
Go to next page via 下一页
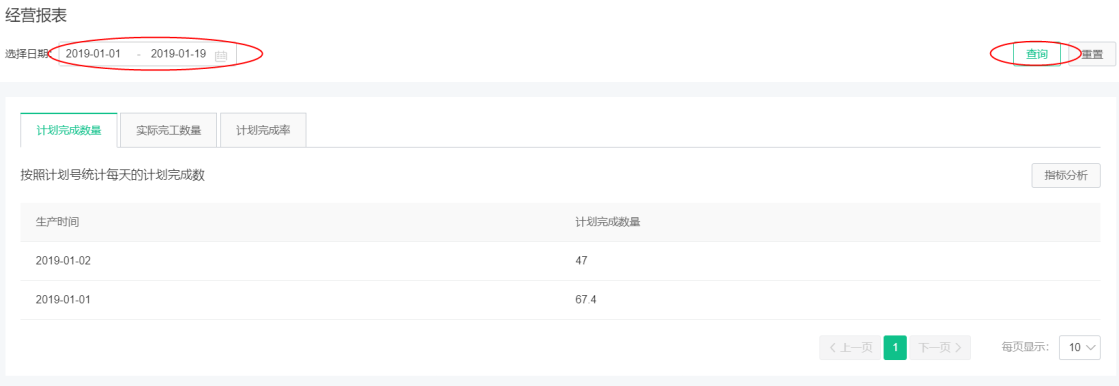tap(940, 347)
